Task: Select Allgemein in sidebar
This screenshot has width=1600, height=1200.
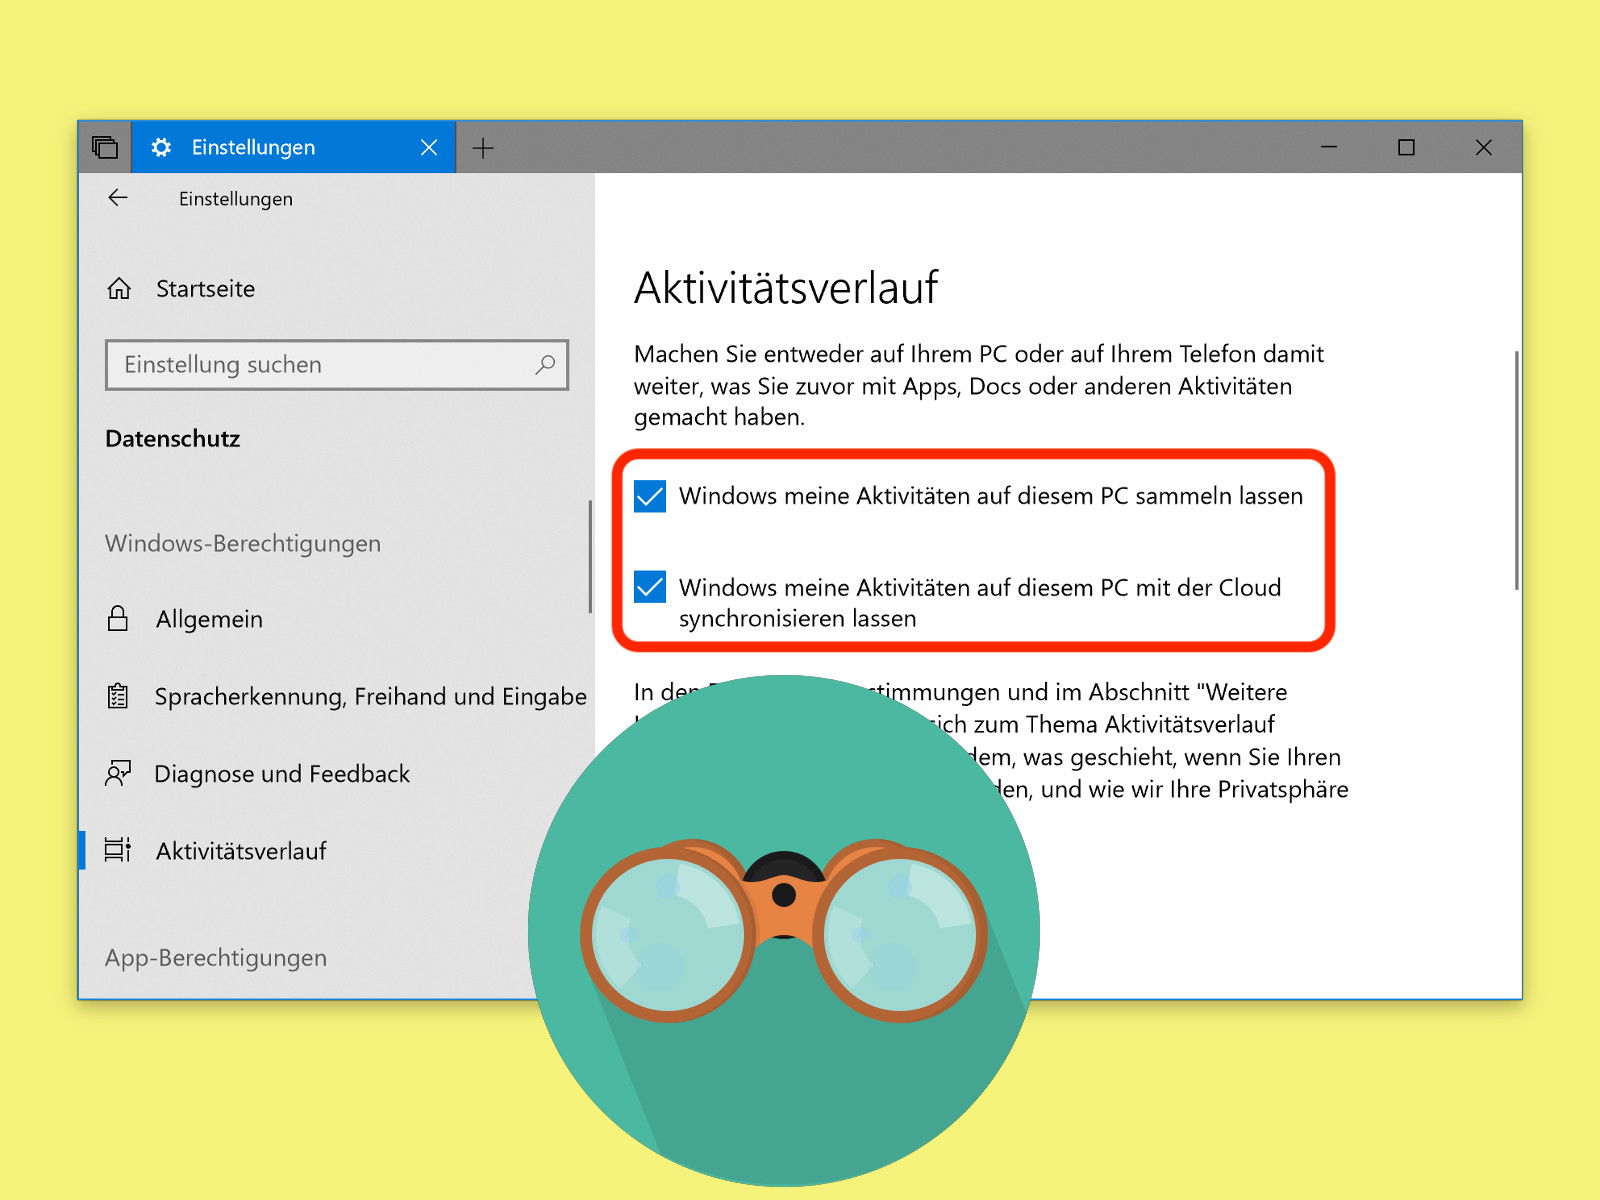Action: point(209,619)
